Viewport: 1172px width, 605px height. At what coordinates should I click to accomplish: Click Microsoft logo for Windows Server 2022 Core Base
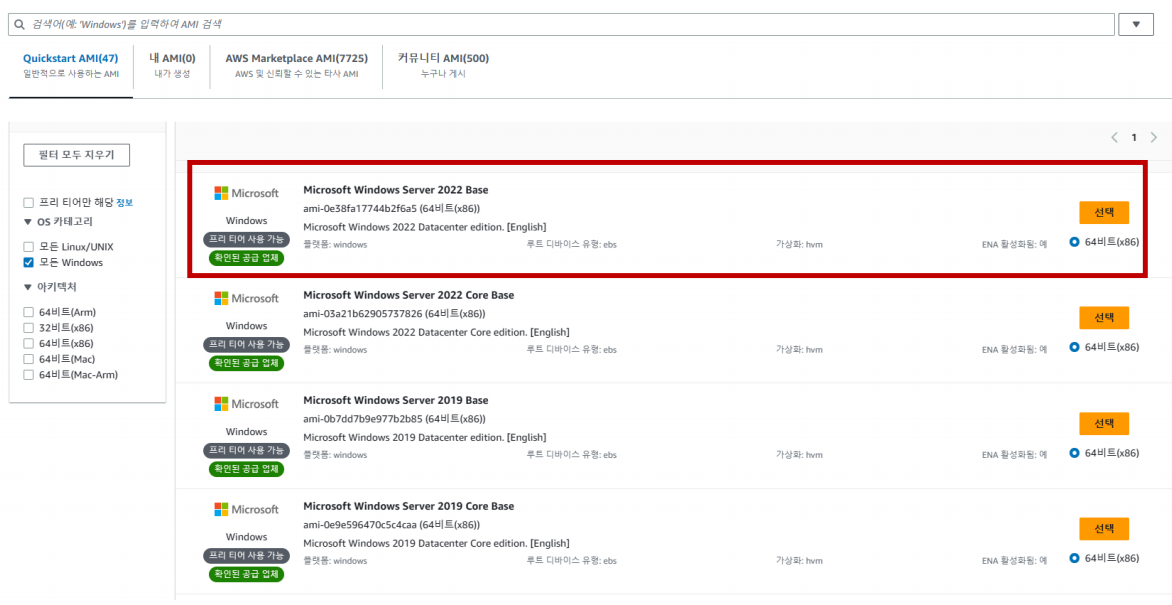tap(246, 298)
